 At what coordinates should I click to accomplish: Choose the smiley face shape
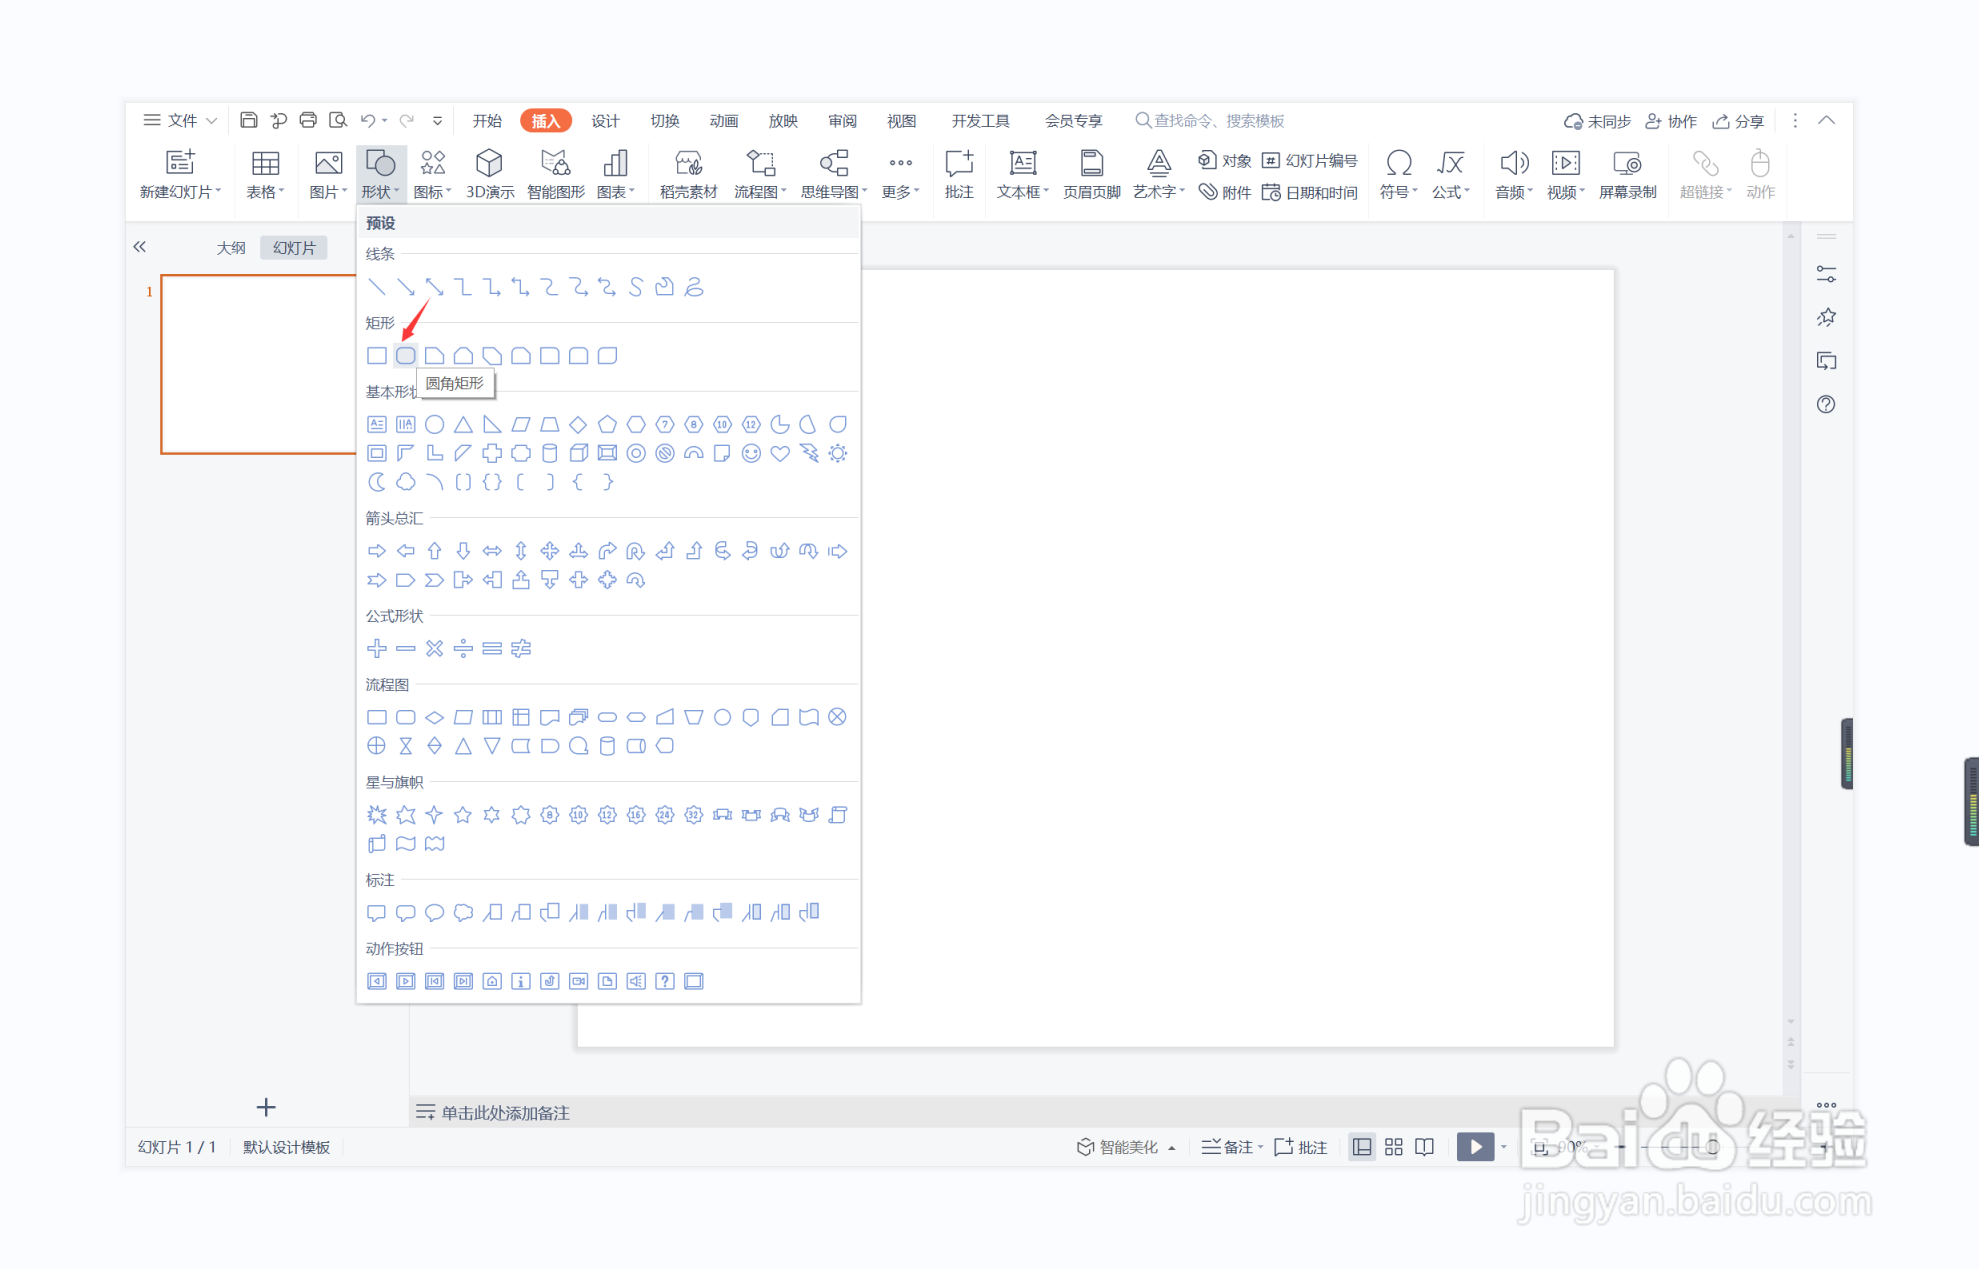coord(751,453)
